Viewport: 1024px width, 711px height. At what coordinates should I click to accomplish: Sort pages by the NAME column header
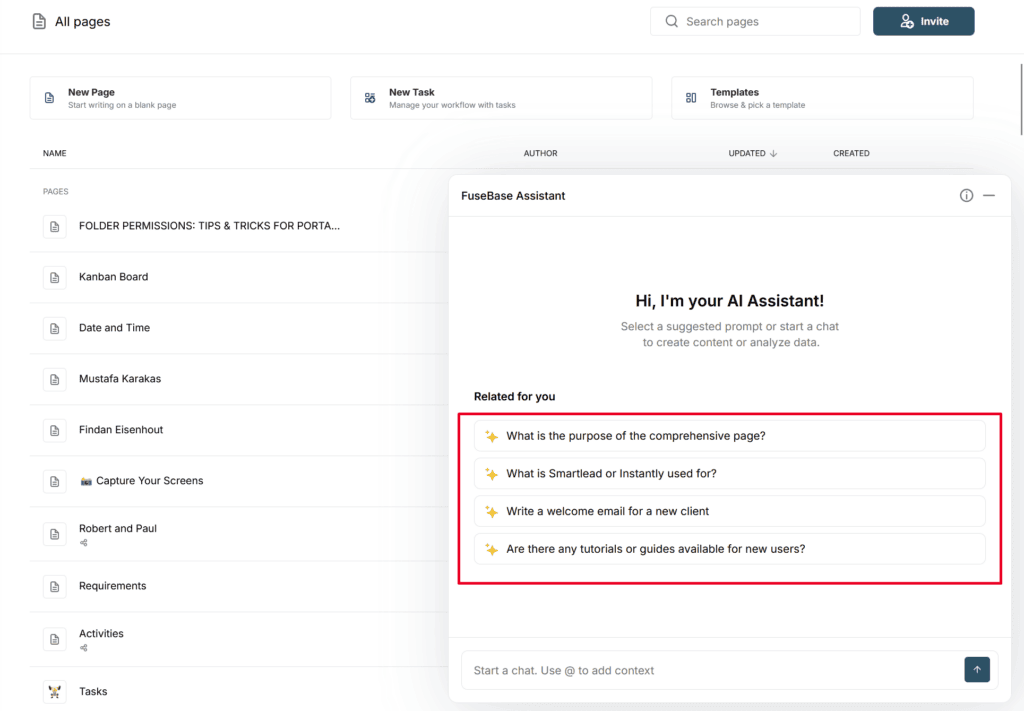[55, 153]
